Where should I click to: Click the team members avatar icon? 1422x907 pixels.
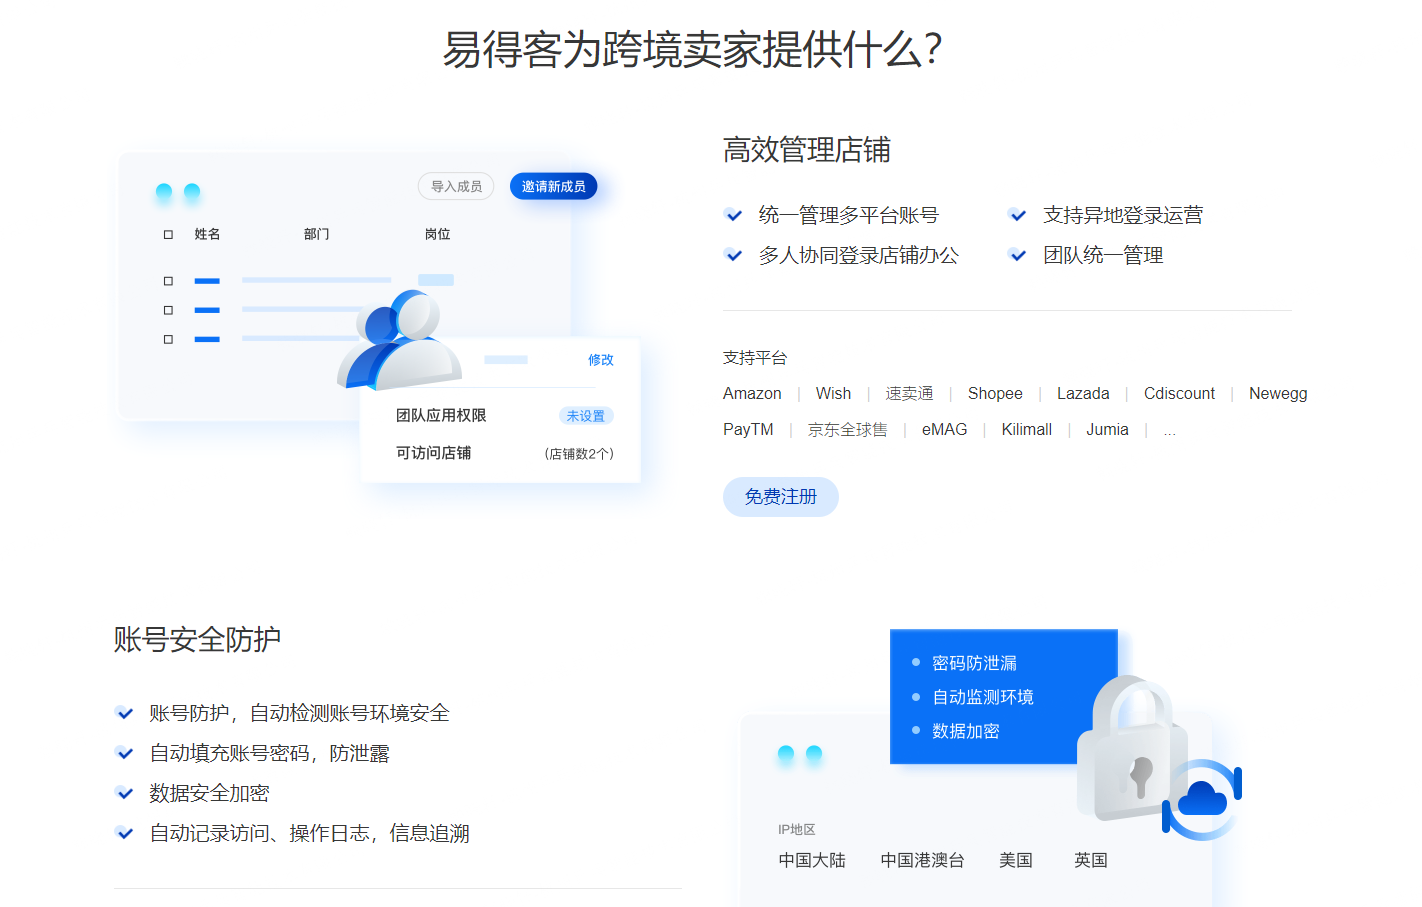click(x=399, y=340)
